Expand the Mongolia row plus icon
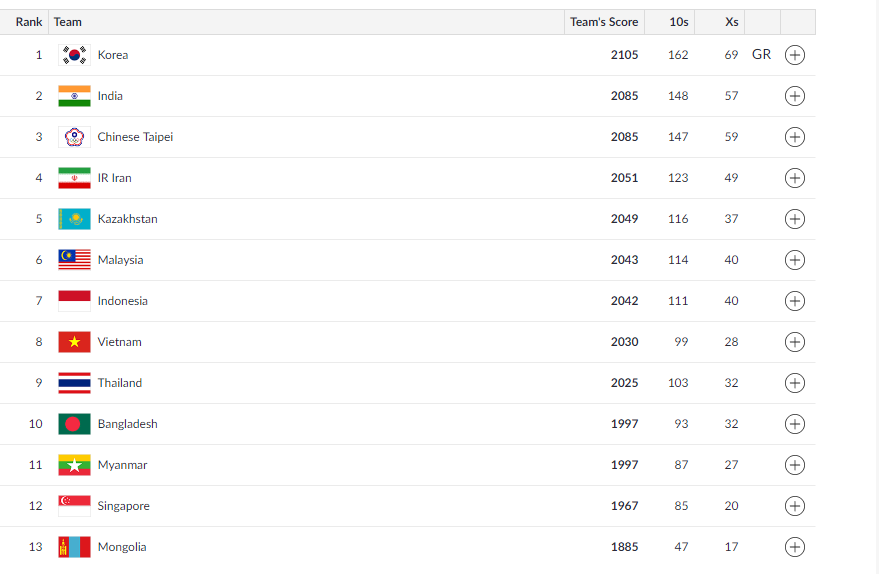This screenshot has height=574, width=879. 794,547
